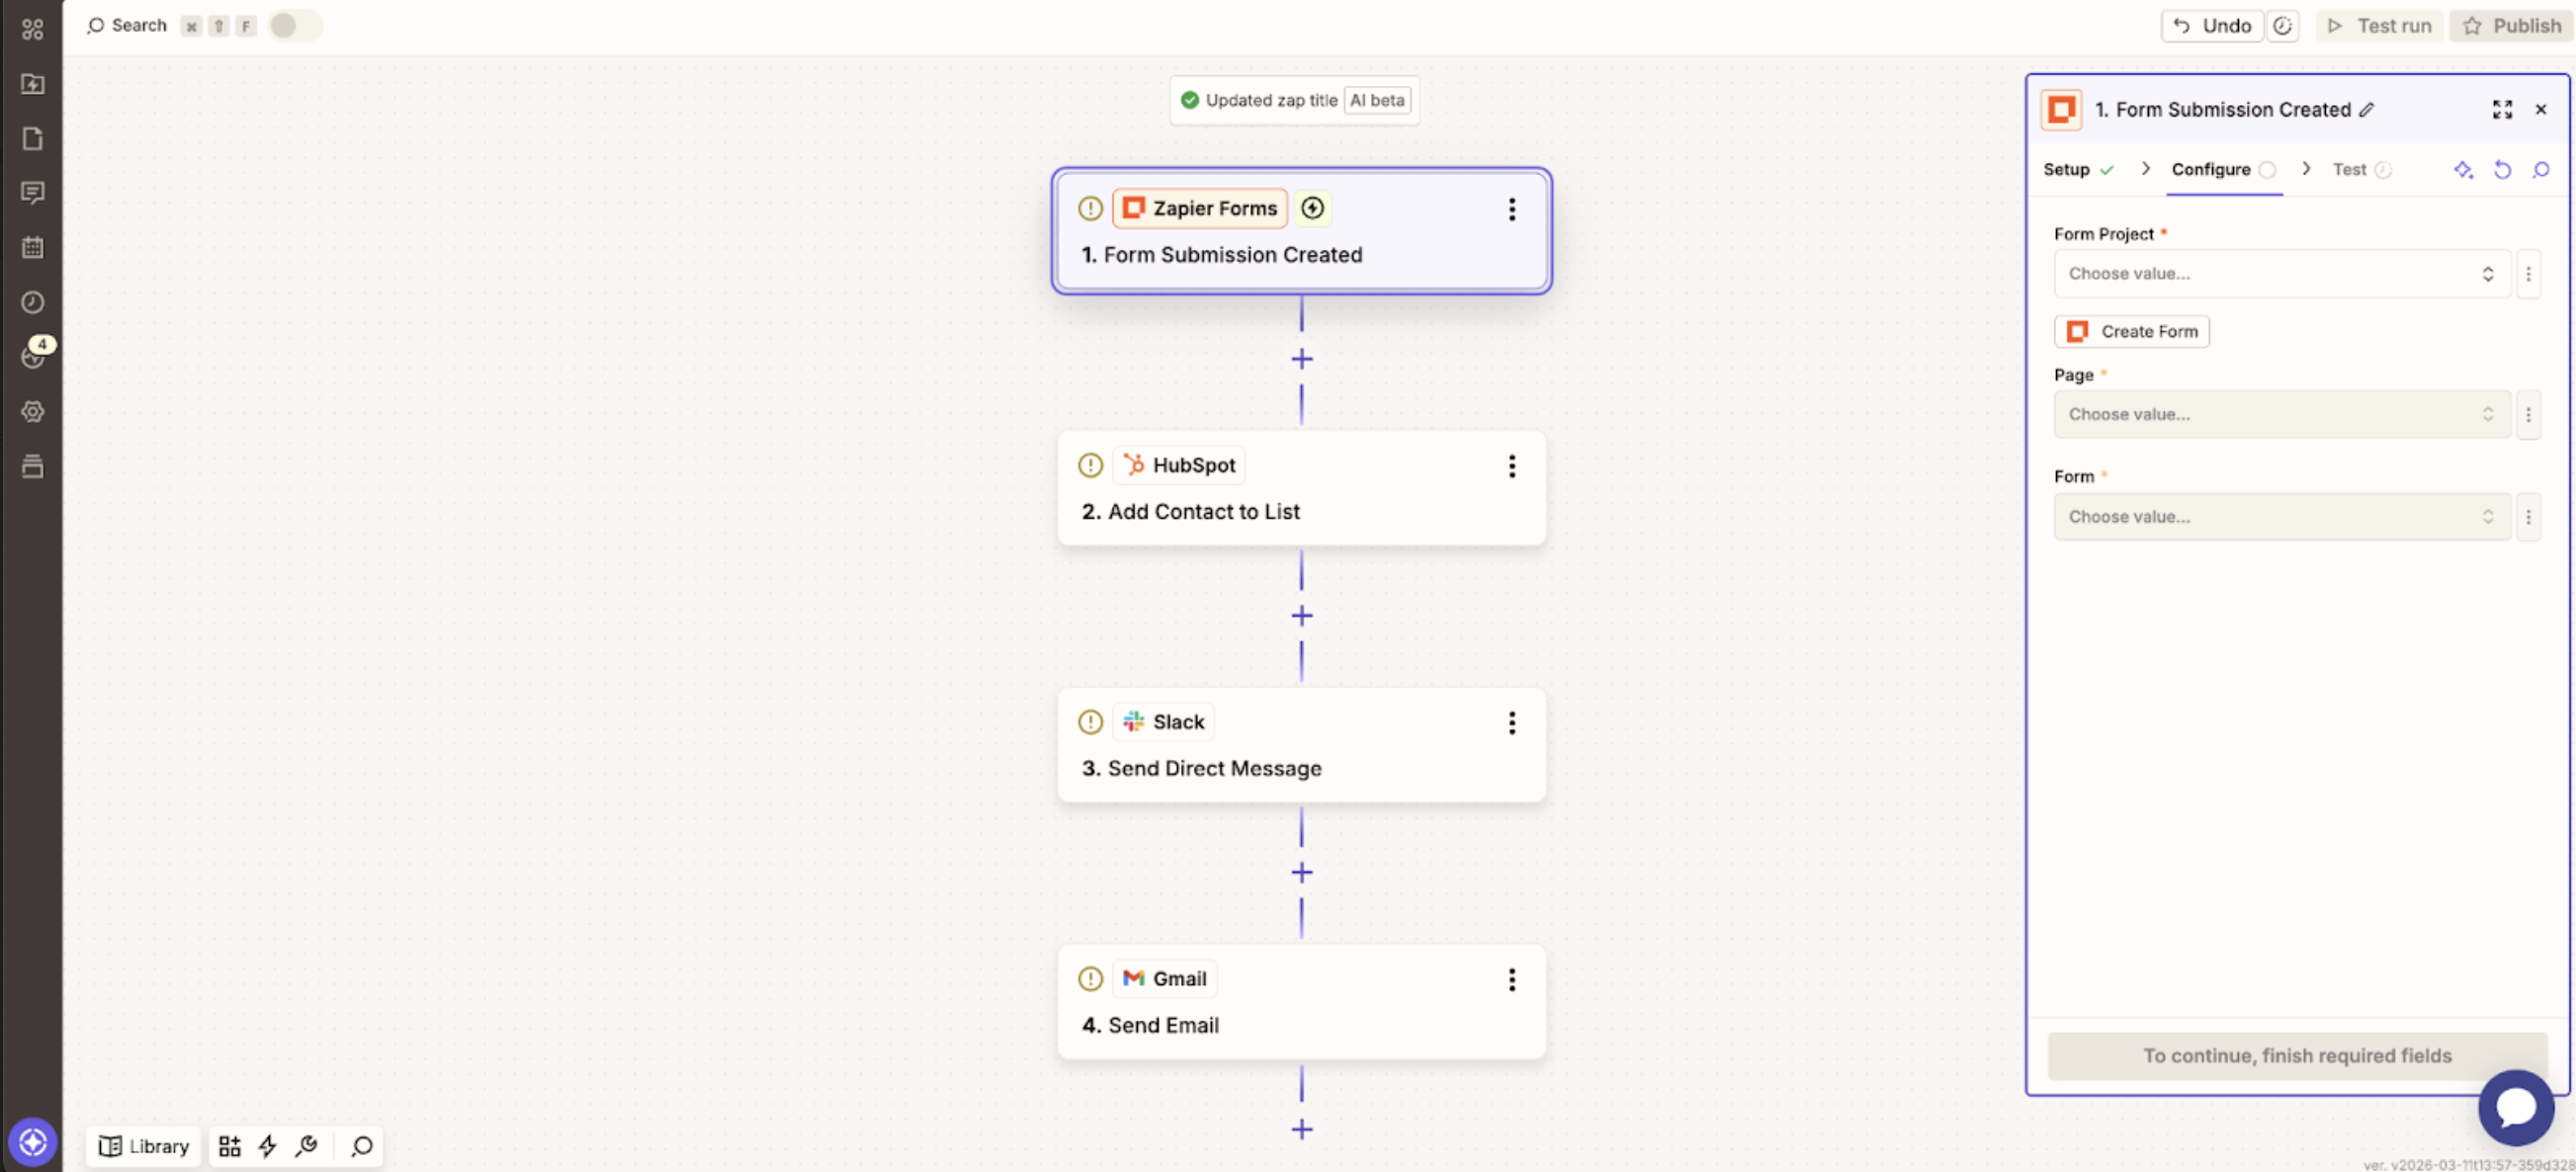
Task: Click the Test status circle indicator
Action: coord(2384,169)
